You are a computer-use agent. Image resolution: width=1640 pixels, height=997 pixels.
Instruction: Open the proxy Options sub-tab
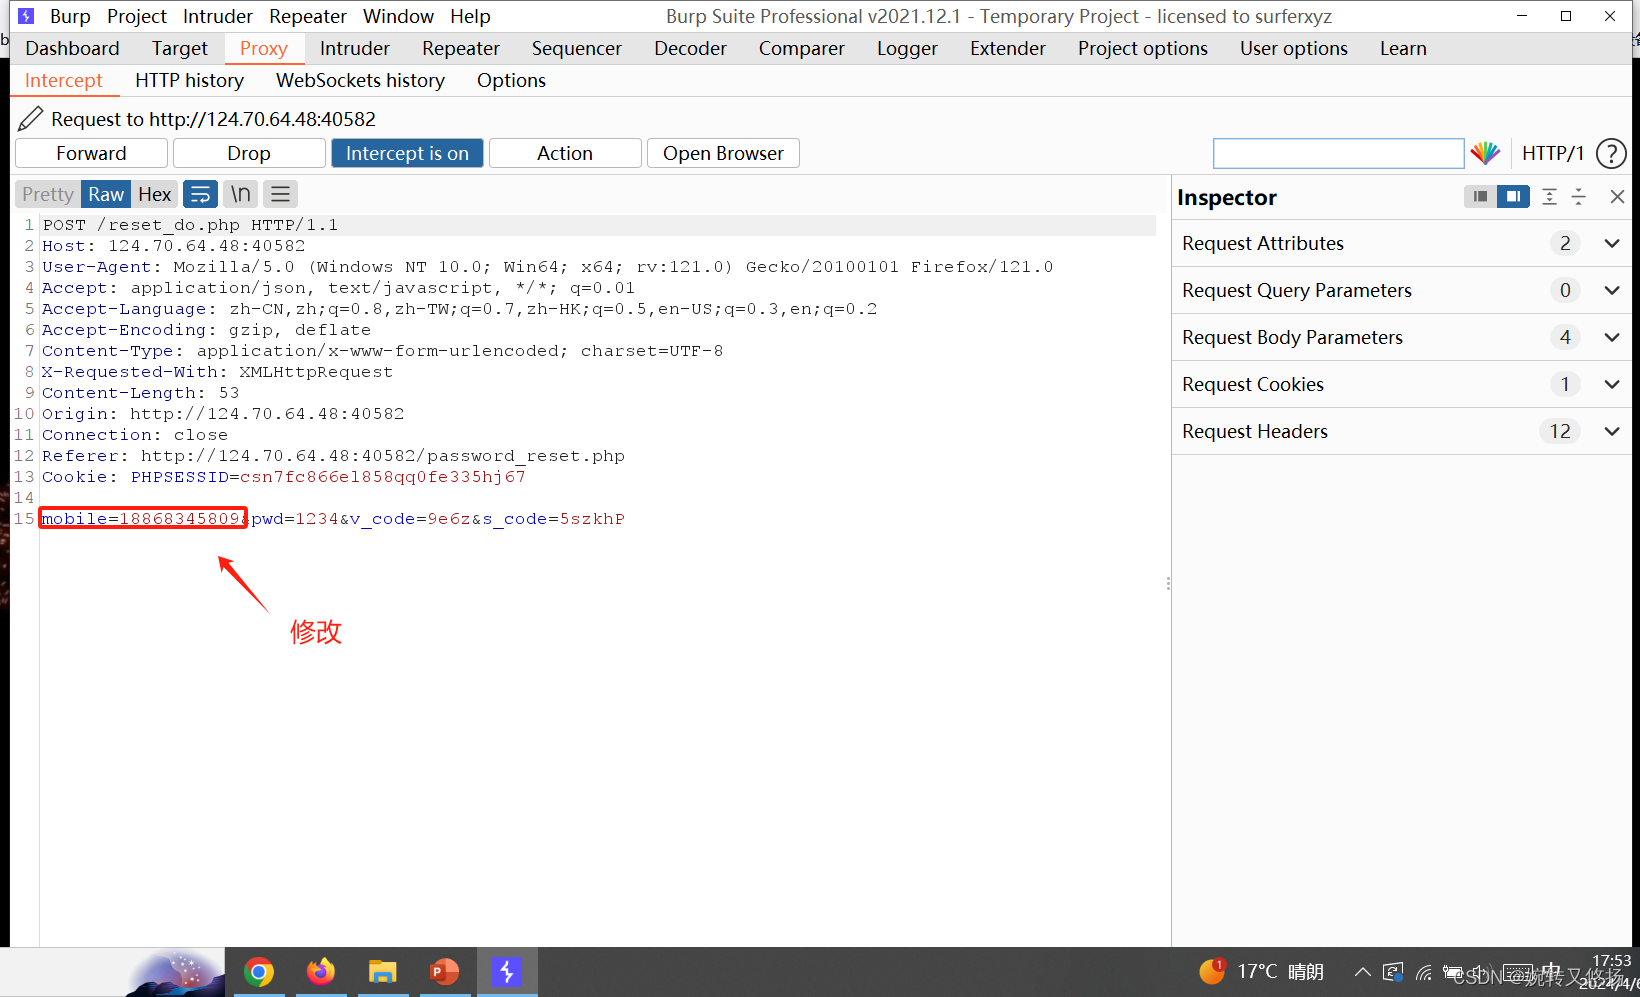click(511, 80)
